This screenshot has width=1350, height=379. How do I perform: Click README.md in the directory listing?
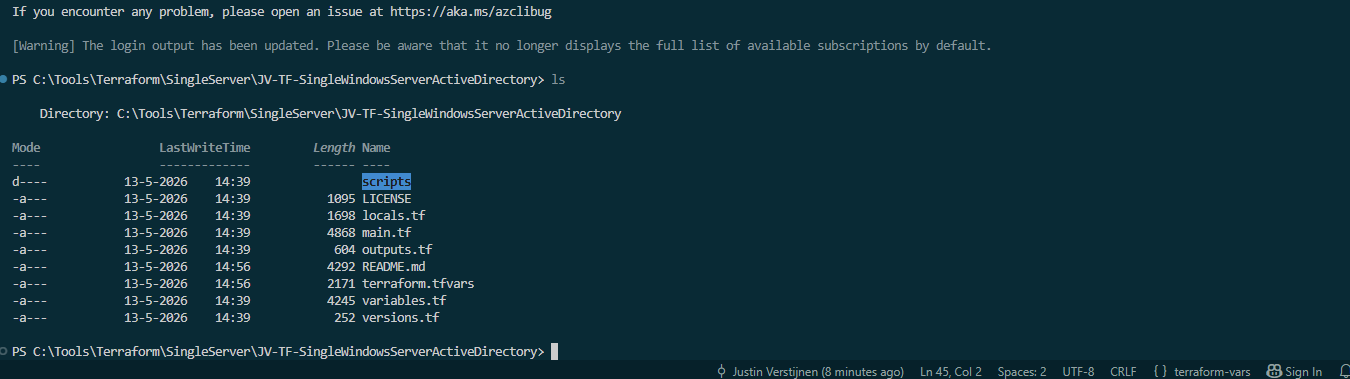394,266
